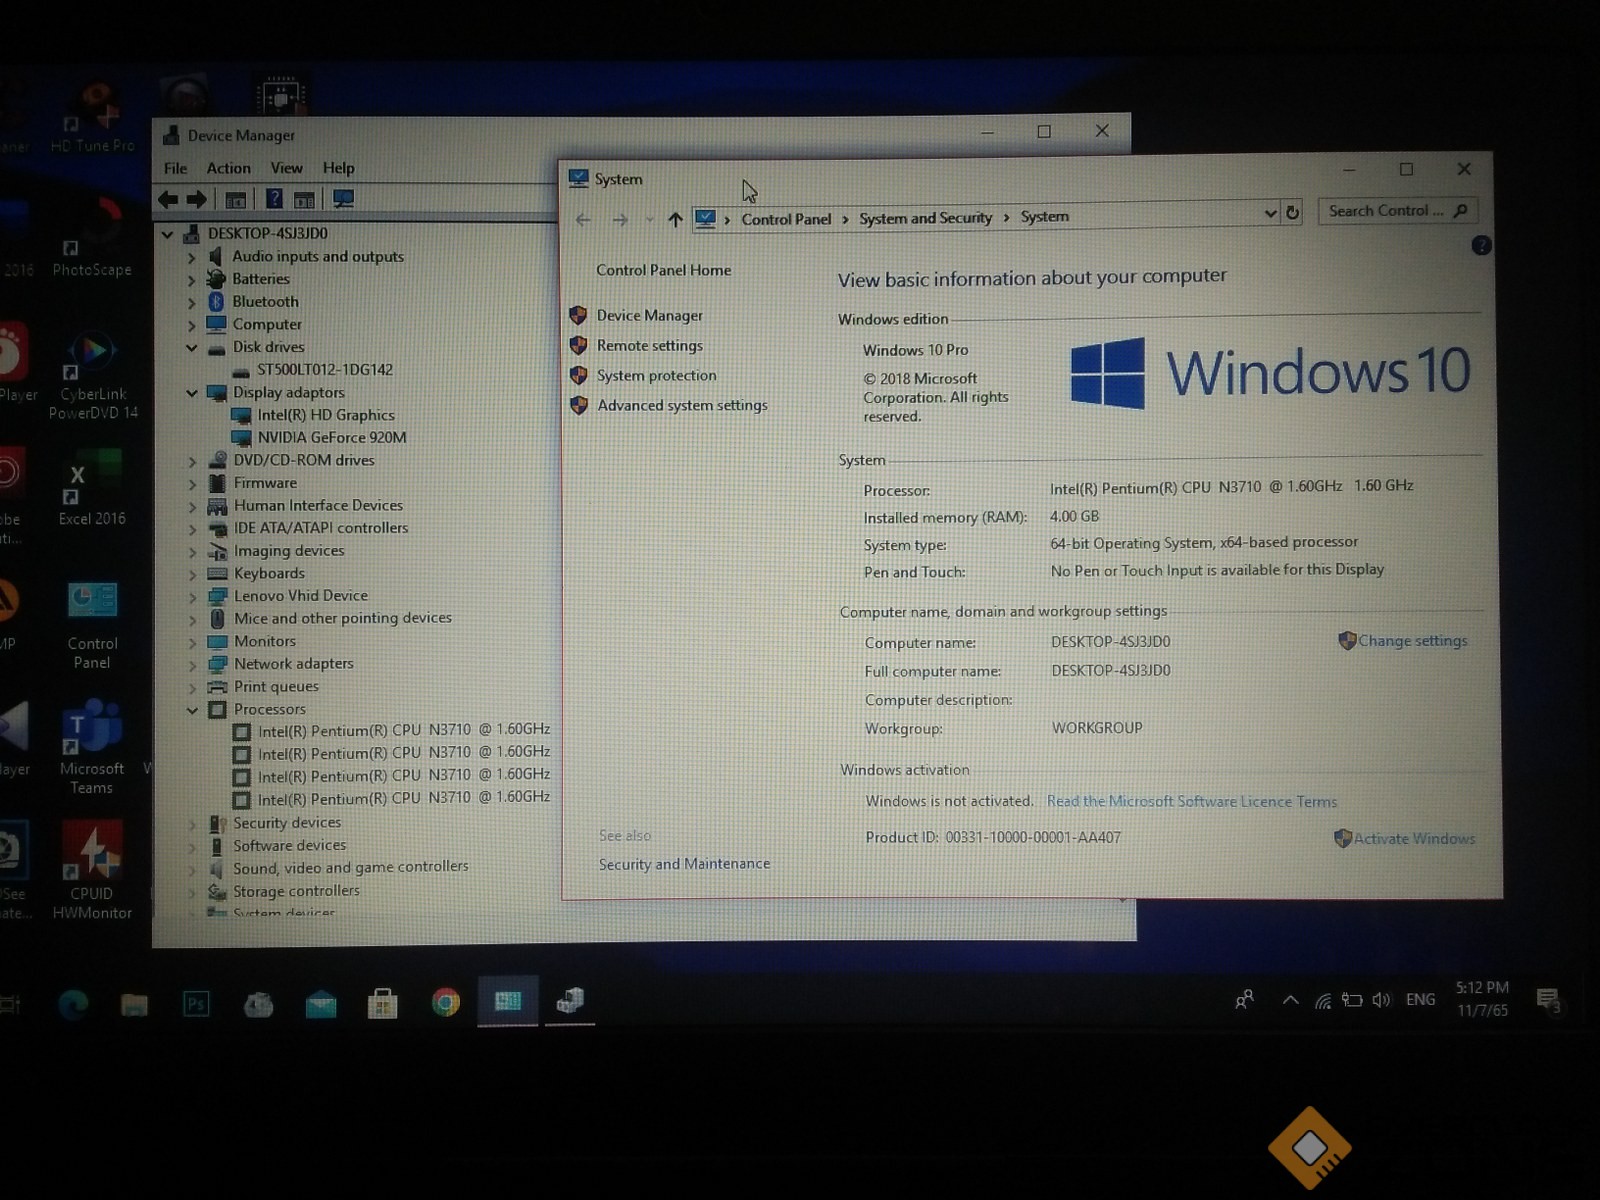Show hidden tray icons chevron
Image resolution: width=1600 pixels, height=1200 pixels.
tap(1290, 1000)
